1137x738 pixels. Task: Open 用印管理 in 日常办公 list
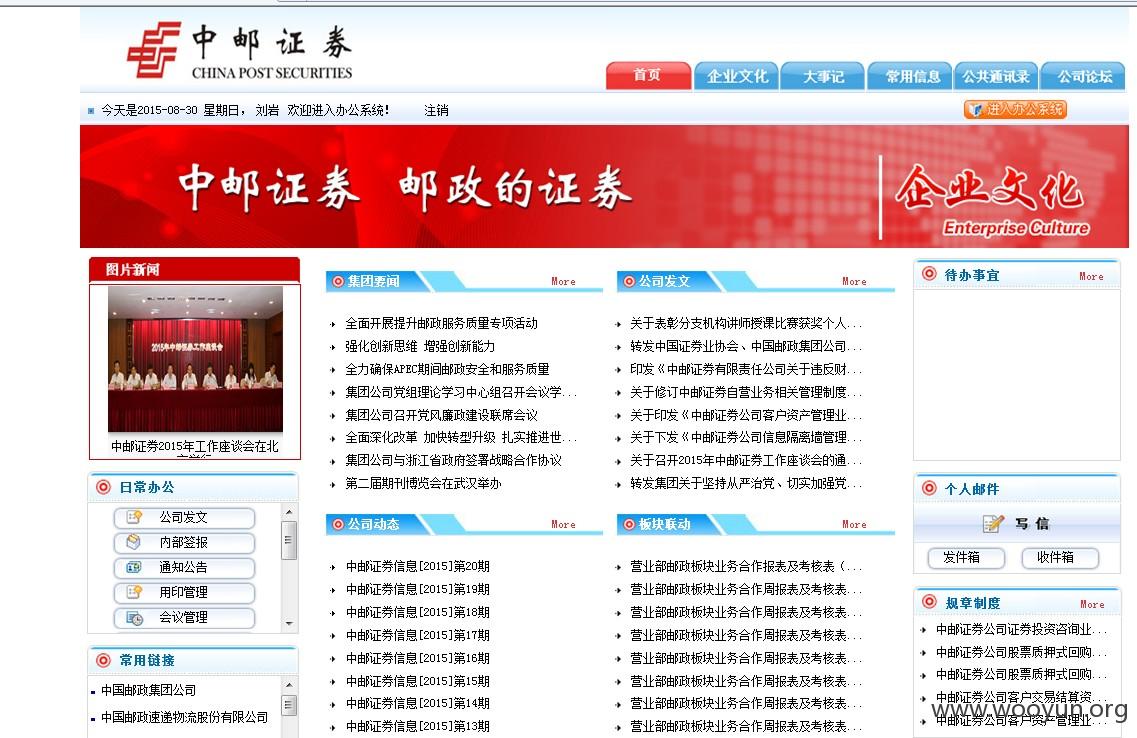[x=184, y=592]
